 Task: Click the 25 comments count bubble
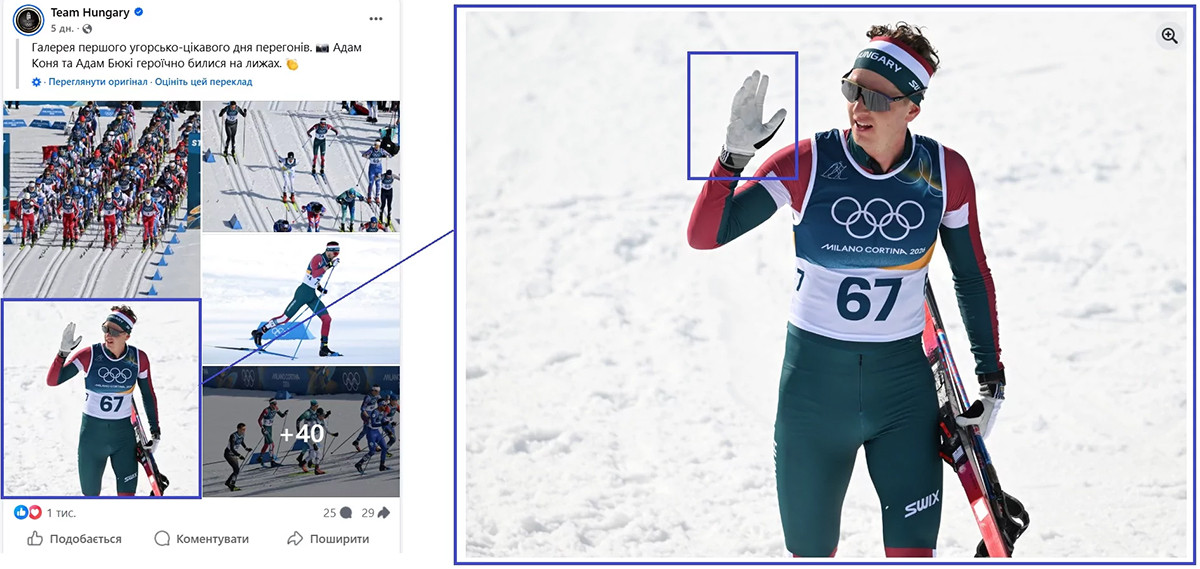point(337,513)
